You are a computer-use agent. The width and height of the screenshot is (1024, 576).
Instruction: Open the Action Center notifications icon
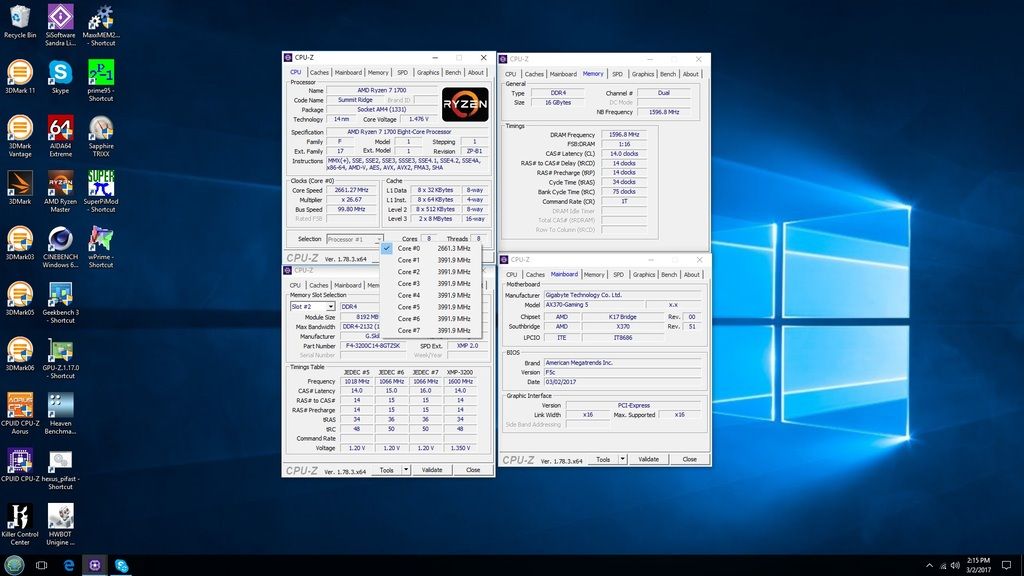tap(1006, 565)
